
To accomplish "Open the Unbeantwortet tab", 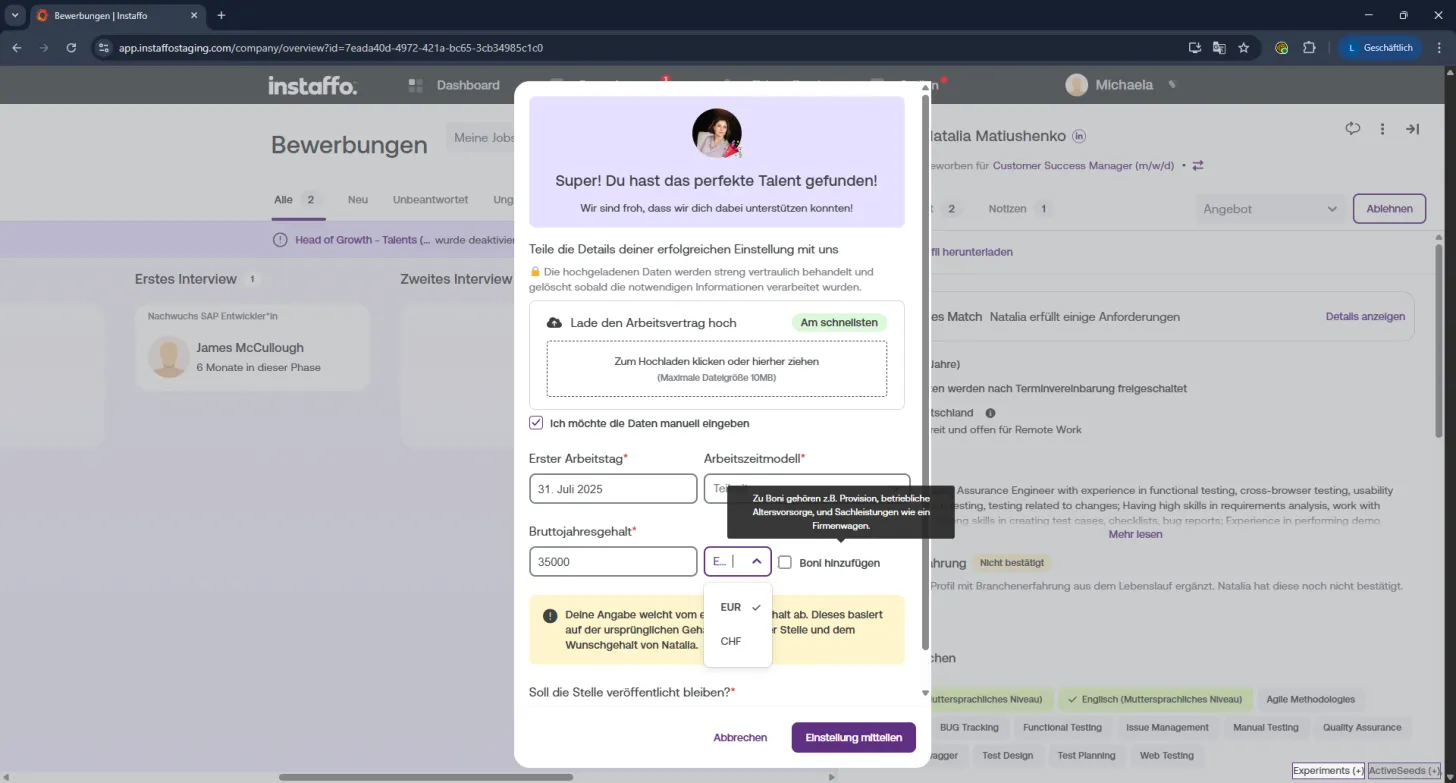I will tap(430, 200).
